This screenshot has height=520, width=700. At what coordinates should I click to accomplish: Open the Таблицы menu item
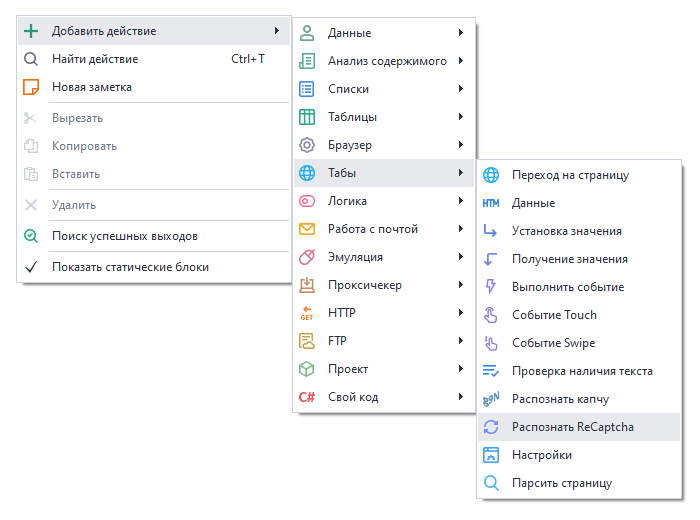352,117
